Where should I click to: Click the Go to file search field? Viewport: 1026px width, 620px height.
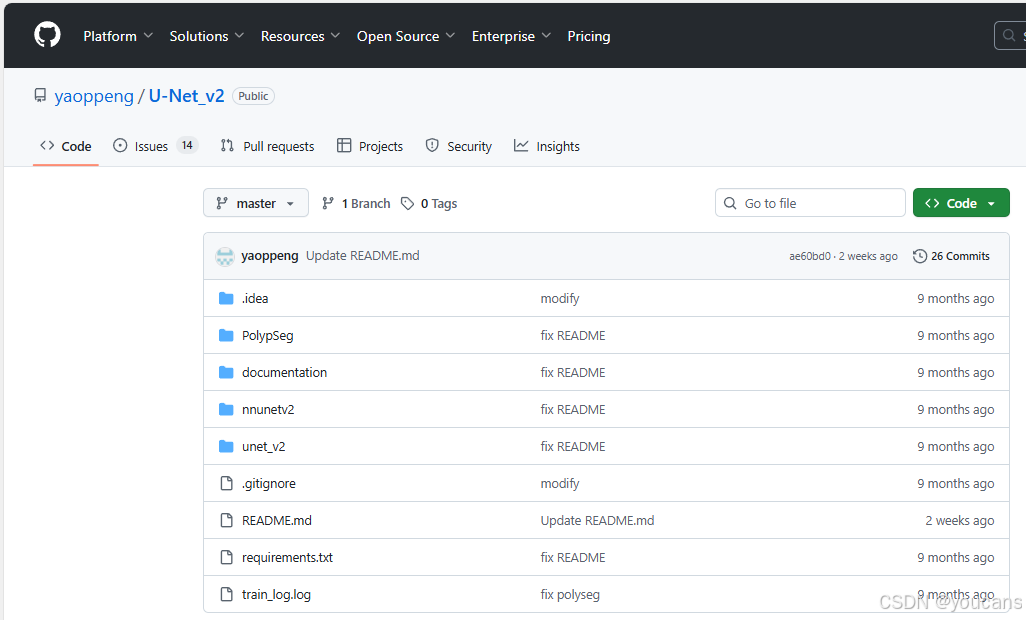click(x=810, y=203)
